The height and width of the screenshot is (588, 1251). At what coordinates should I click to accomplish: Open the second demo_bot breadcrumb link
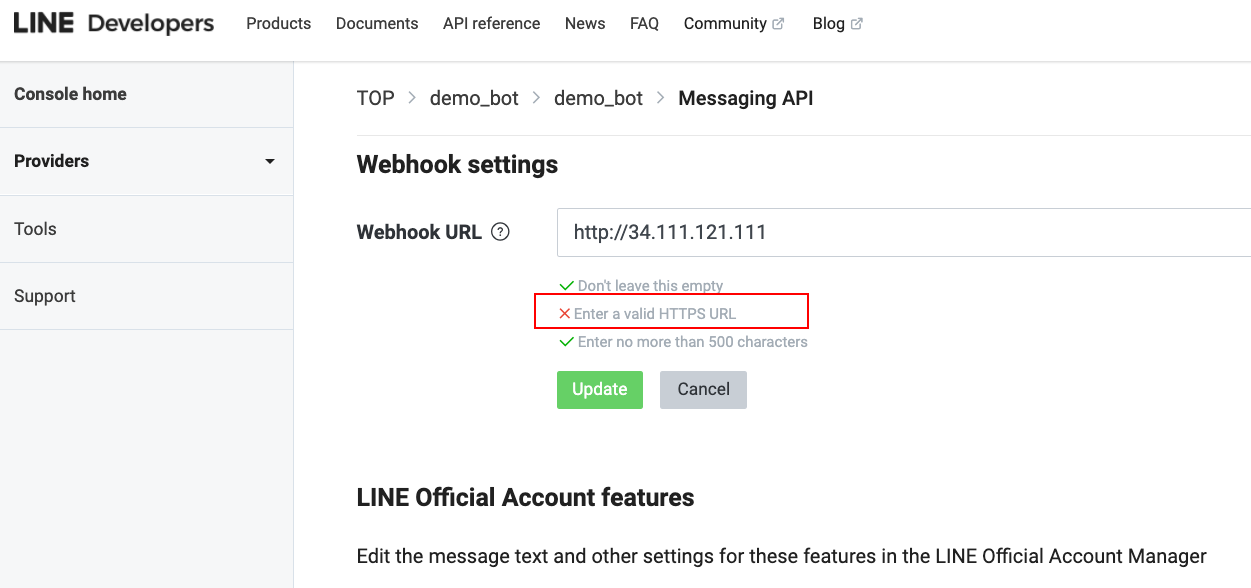pyautogui.click(x=598, y=98)
